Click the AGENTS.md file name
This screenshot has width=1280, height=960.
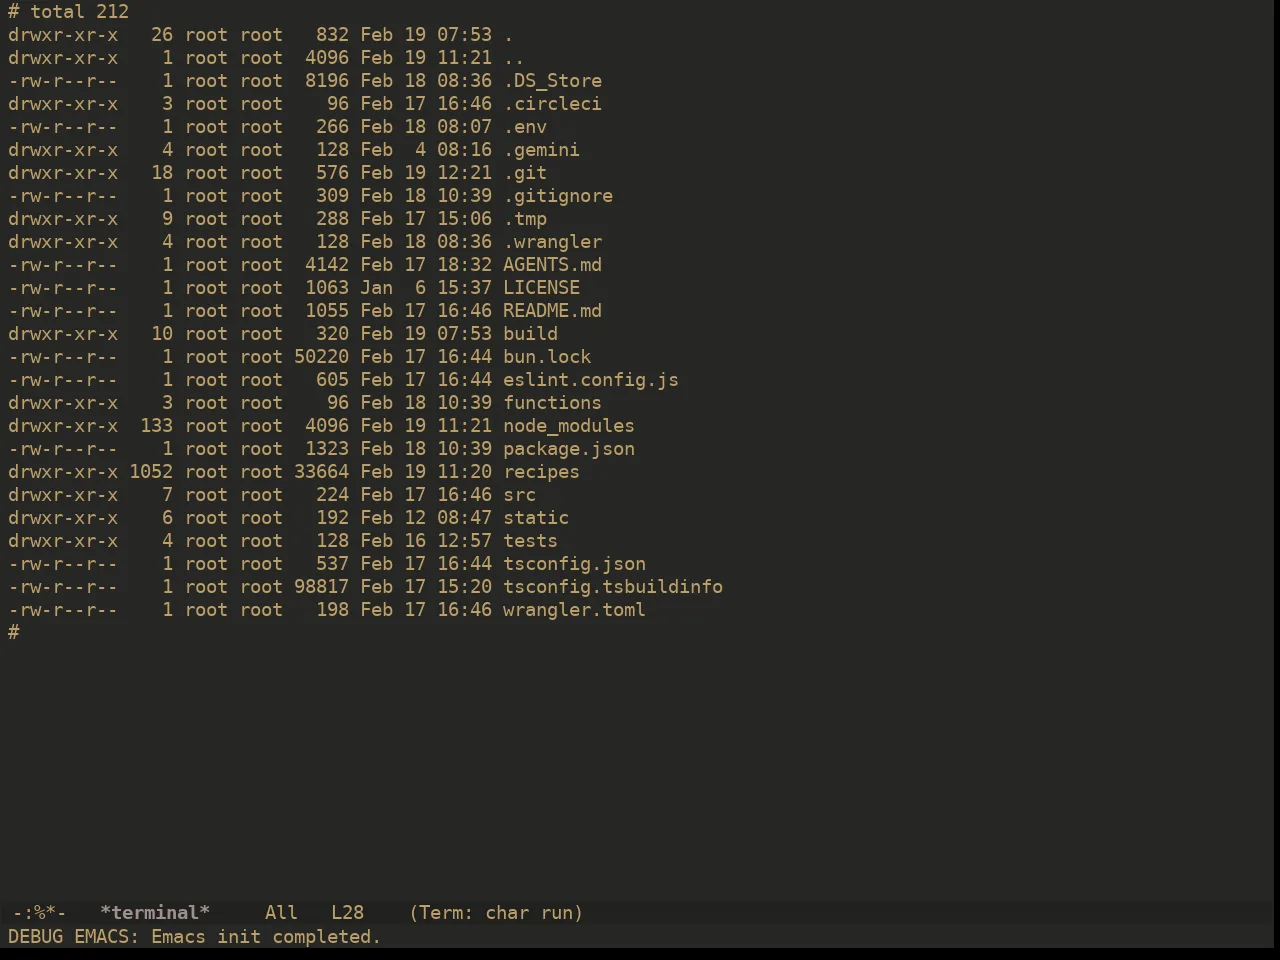[x=552, y=265]
